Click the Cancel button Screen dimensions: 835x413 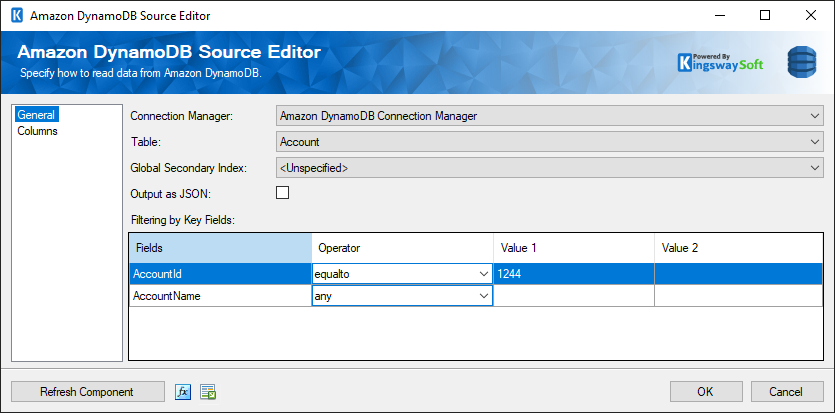[x=786, y=392]
